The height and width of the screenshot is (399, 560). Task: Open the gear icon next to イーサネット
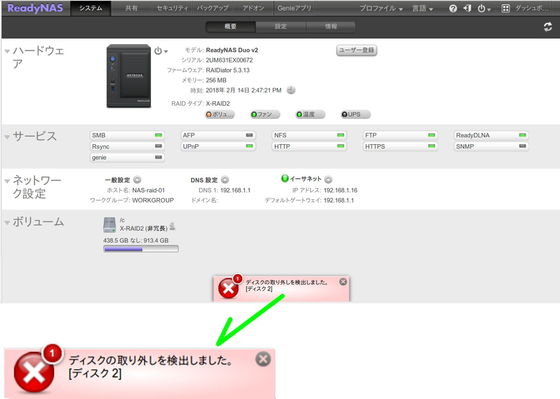[329, 179]
